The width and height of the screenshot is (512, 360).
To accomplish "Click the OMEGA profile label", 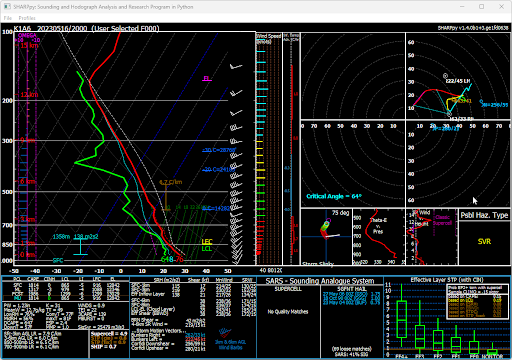I will click(27, 35).
